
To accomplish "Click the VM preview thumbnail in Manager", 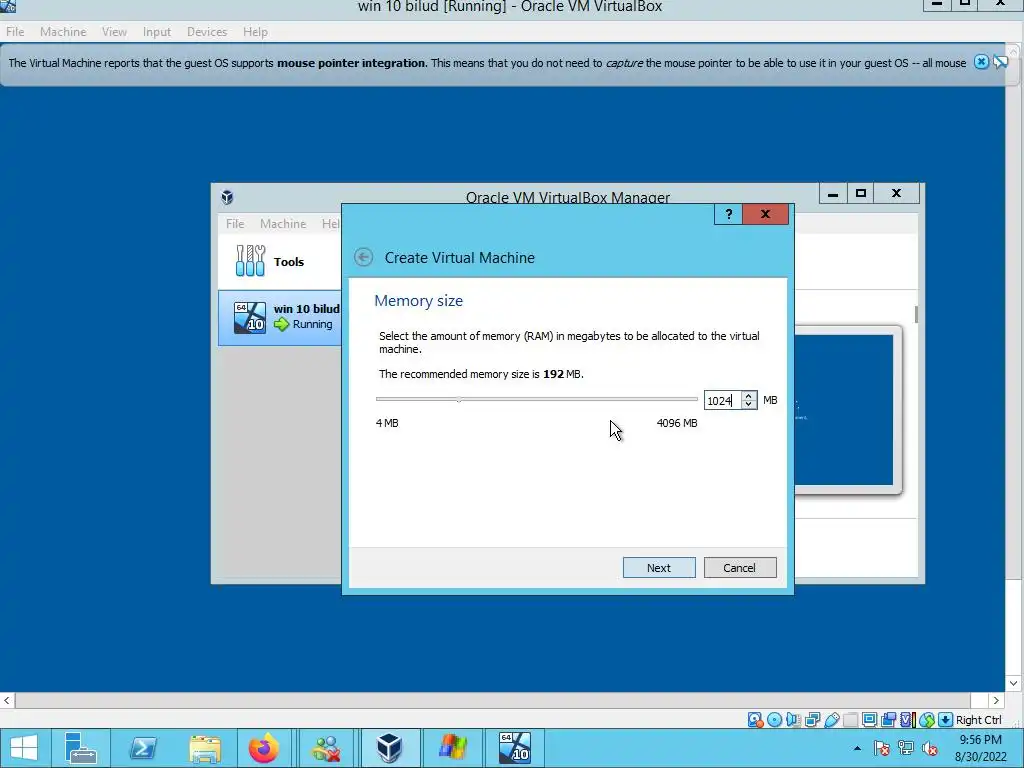I will [x=844, y=410].
